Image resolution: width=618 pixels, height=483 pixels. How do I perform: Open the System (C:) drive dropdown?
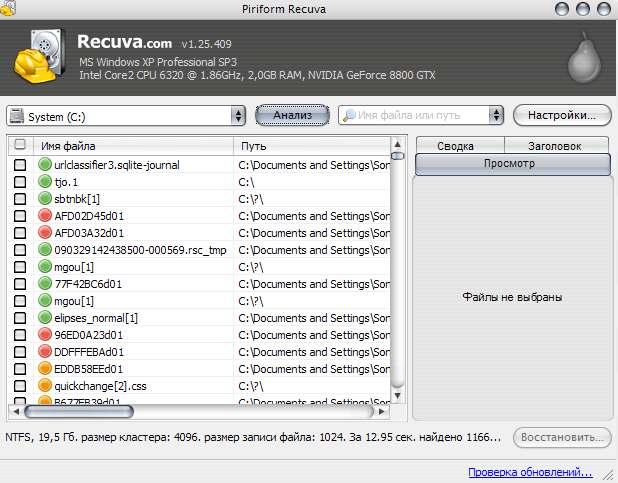tap(237, 116)
